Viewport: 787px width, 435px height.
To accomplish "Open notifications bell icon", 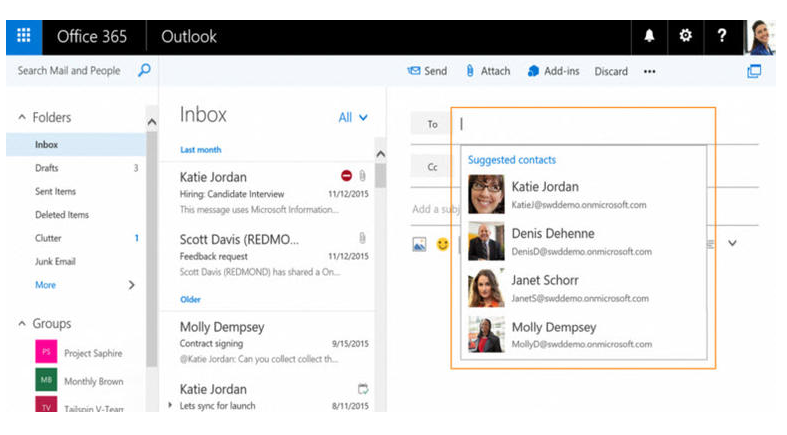I will pyautogui.click(x=649, y=36).
